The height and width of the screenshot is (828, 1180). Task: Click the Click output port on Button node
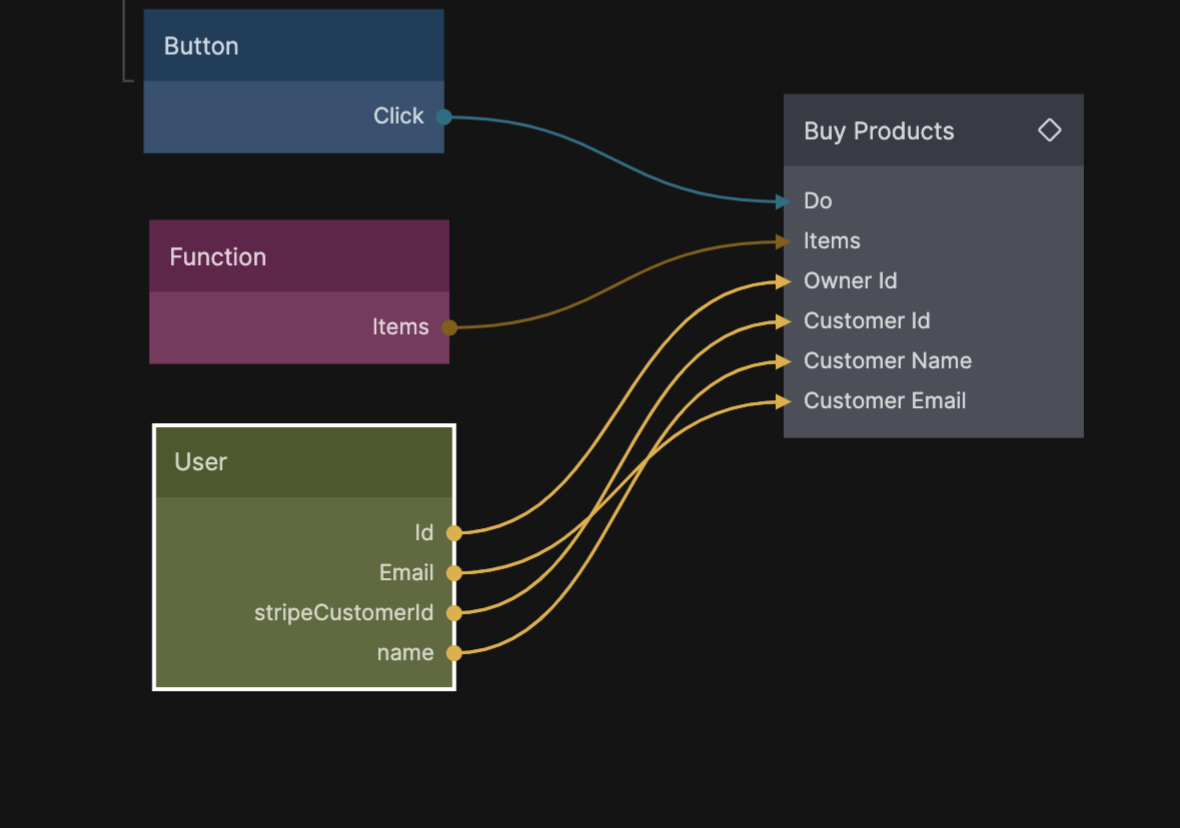click(x=444, y=117)
